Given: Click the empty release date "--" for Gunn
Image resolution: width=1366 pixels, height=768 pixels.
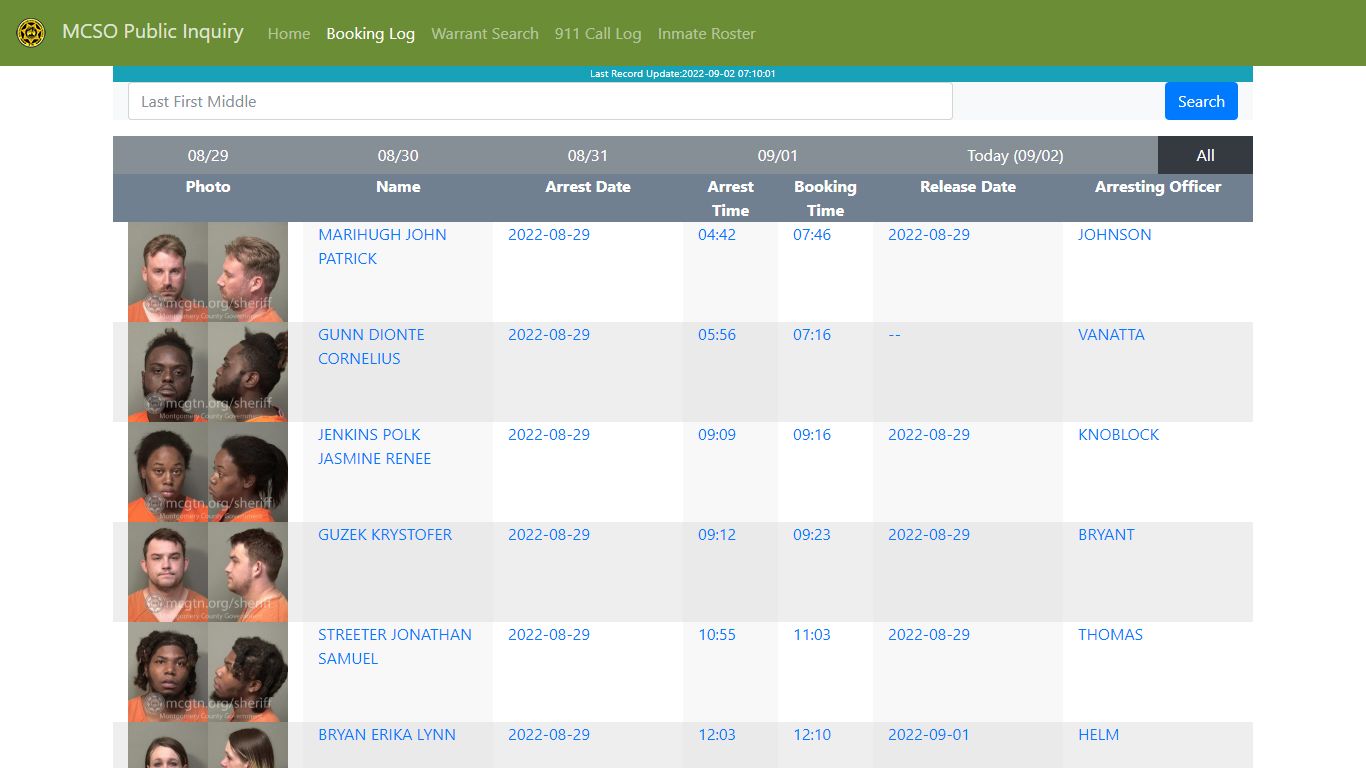Looking at the screenshot, I should coord(894,334).
